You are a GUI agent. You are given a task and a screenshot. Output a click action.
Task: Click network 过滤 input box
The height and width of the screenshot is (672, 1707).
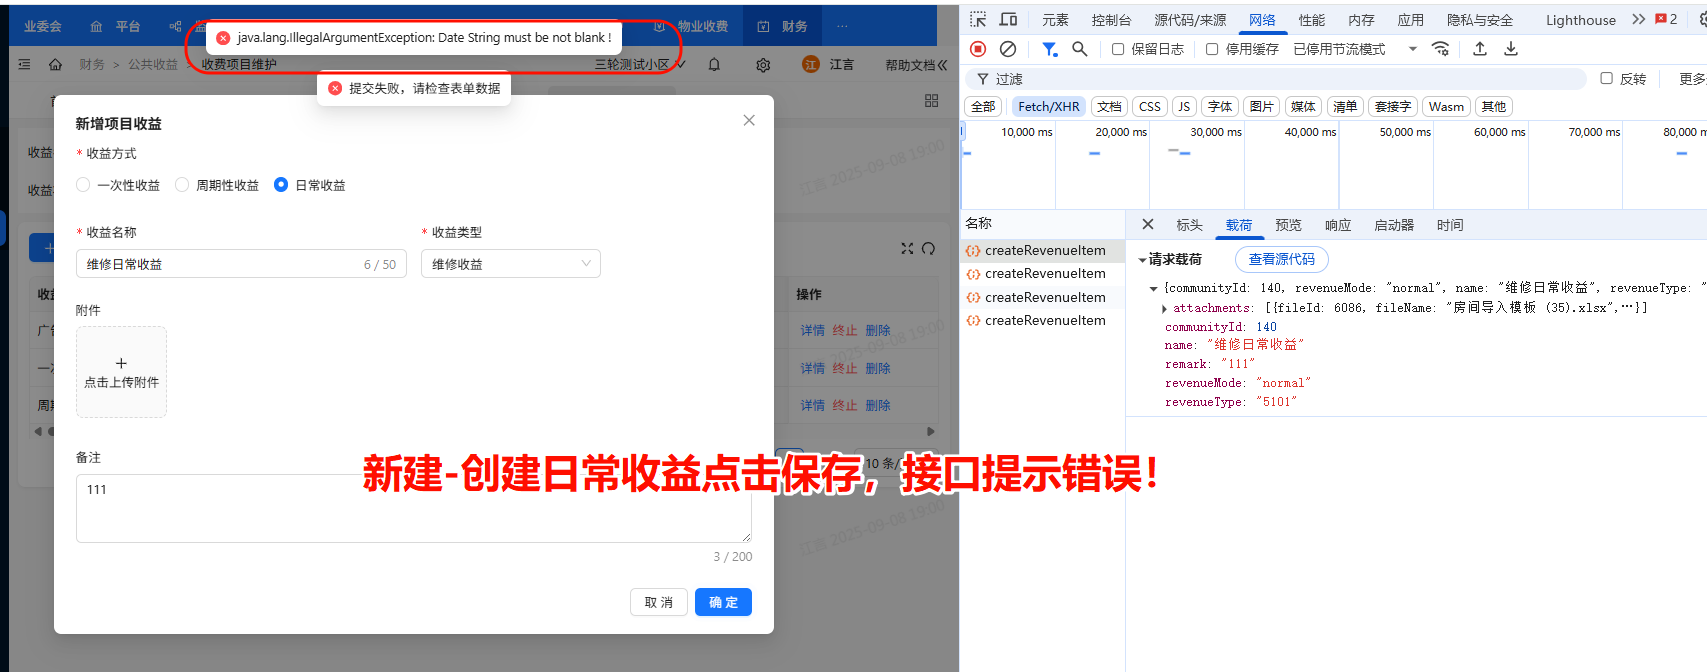point(1276,79)
